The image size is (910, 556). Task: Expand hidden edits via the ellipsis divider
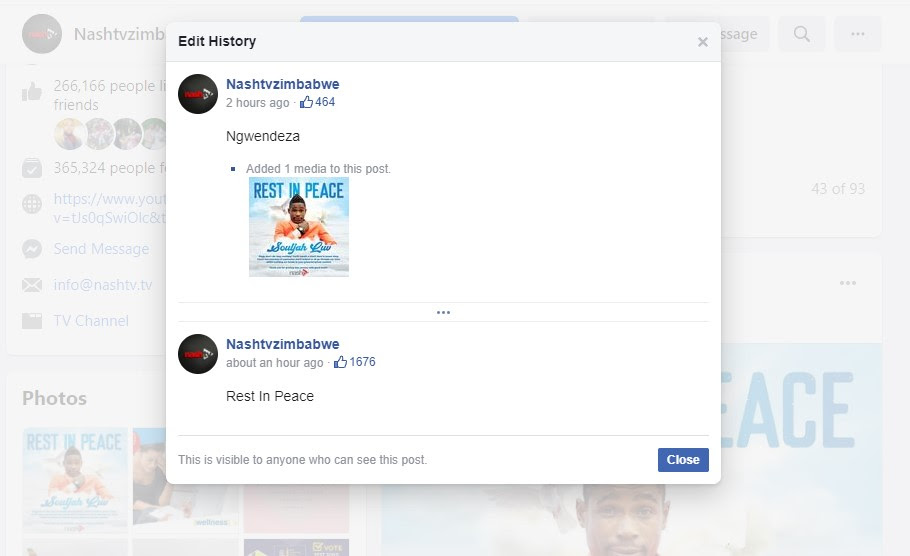click(x=443, y=312)
